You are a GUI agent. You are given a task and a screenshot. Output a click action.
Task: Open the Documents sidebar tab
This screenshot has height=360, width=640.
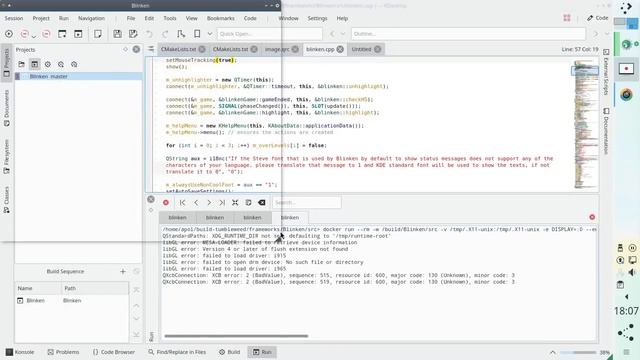tap(7, 108)
